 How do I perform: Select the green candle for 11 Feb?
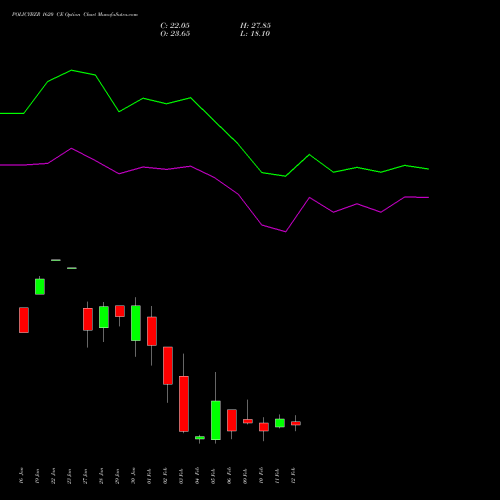[x=280, y=423]
